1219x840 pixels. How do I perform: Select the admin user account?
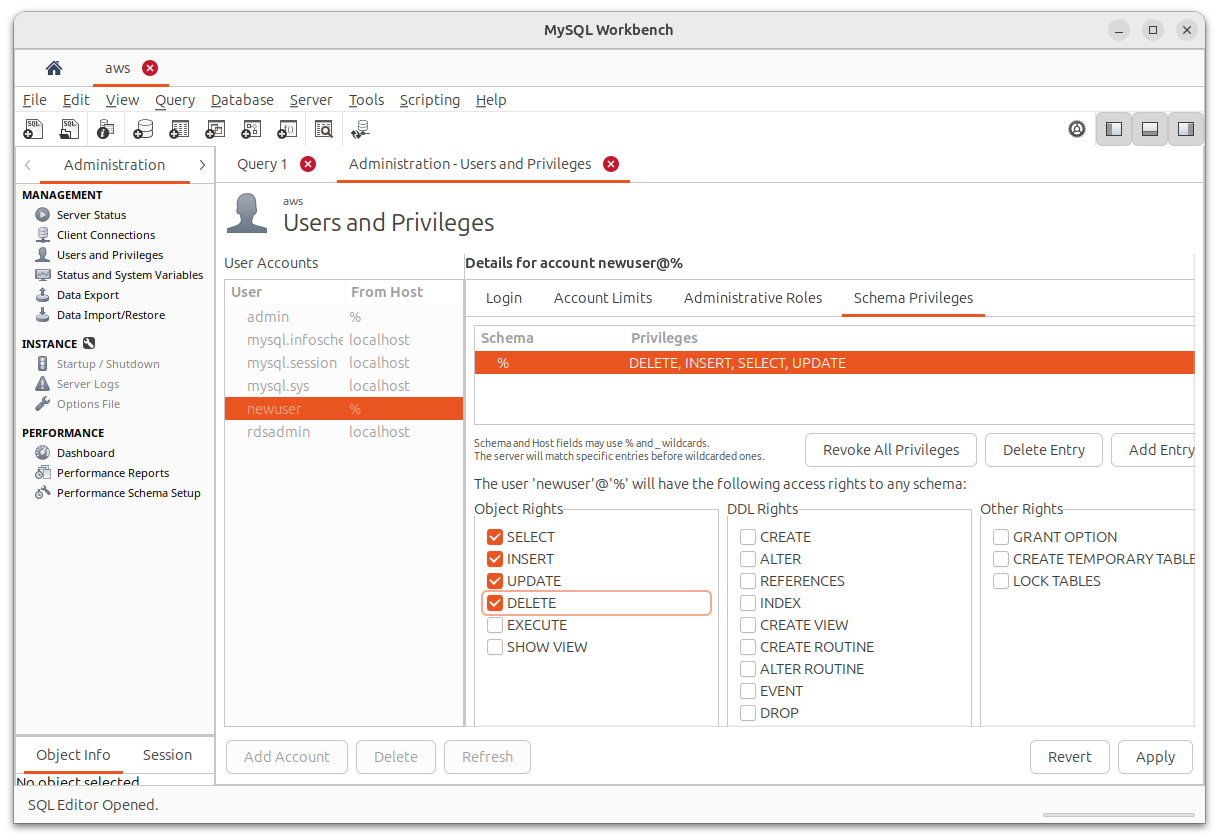(x=344, y=317)
